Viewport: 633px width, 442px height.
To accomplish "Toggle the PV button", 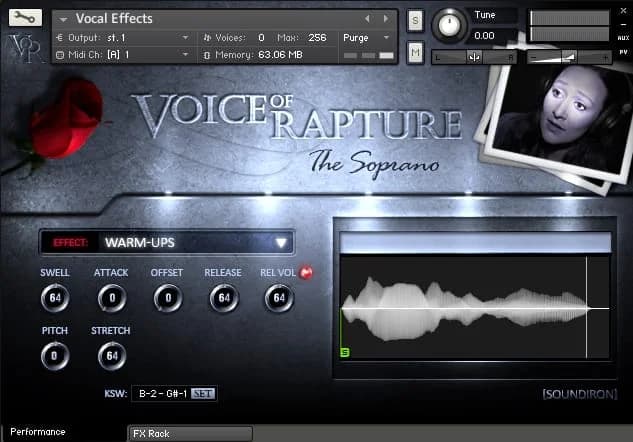I will 623,52.
